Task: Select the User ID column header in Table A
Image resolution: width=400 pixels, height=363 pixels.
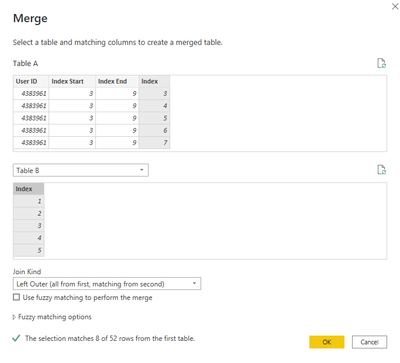Action: [31, 81]
